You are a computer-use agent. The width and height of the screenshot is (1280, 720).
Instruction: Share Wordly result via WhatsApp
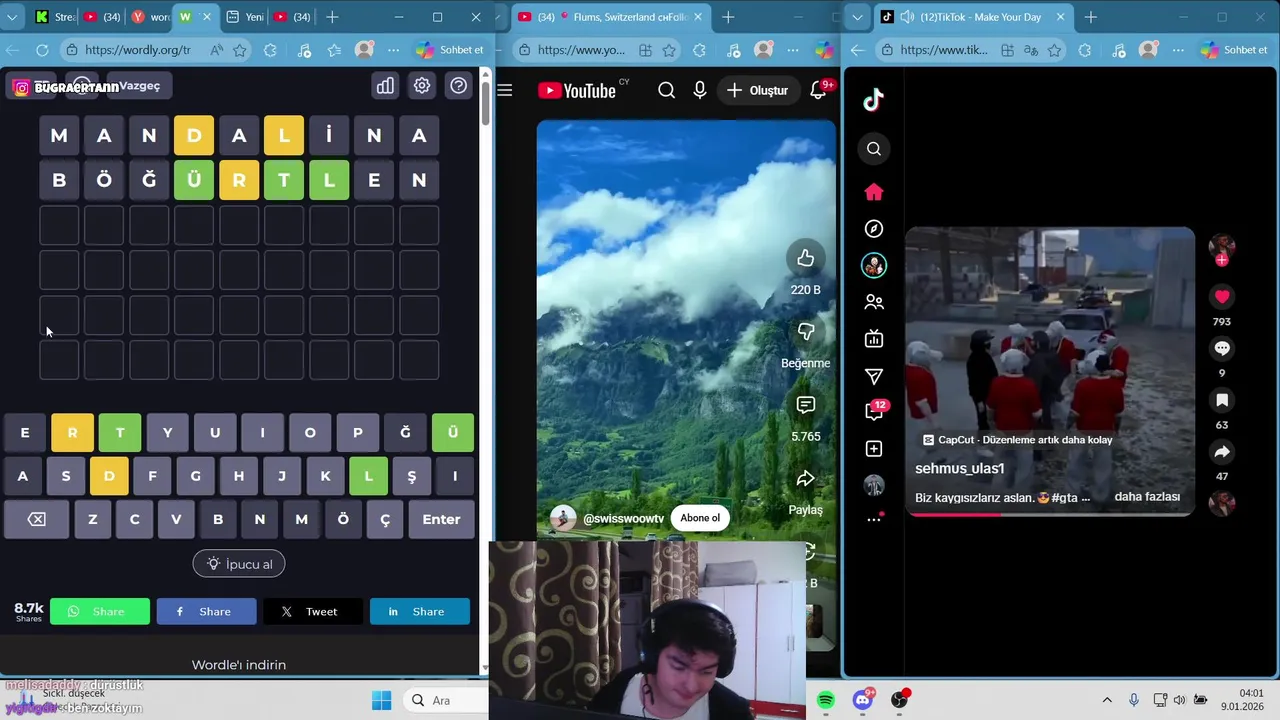pyautogui.click(x=100, y=611)
